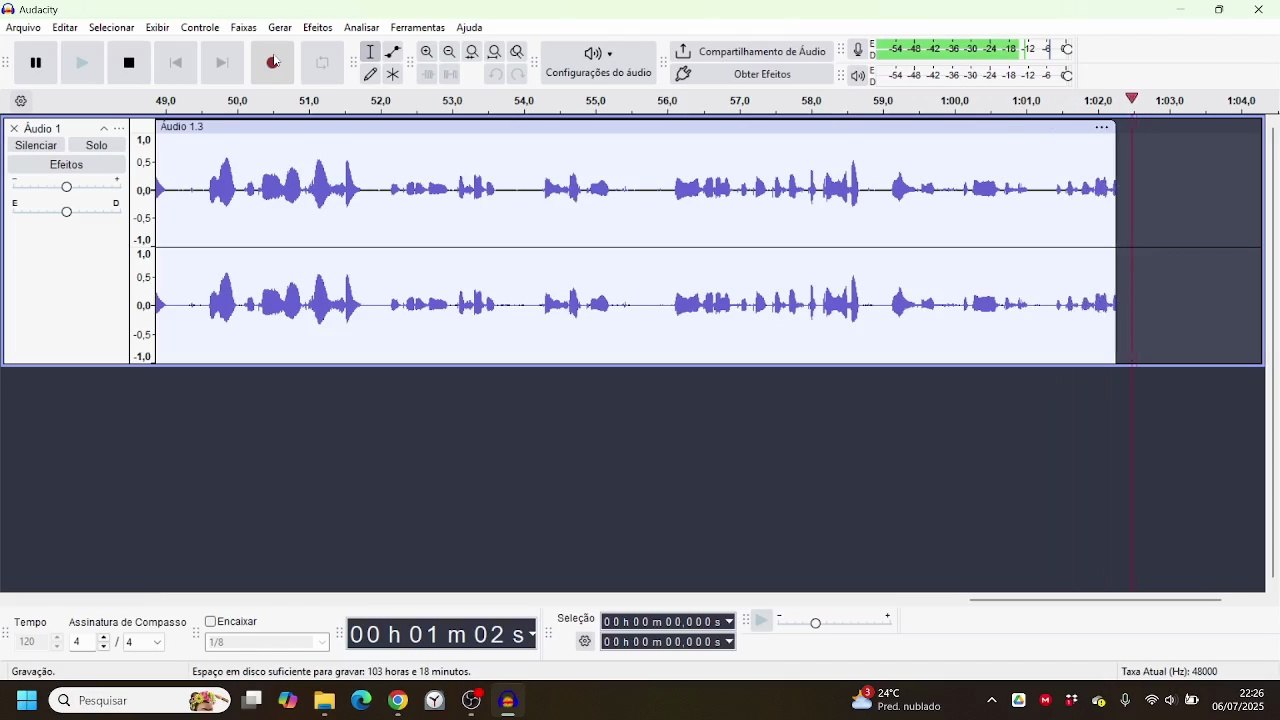
Task: Fit project to width zoom icon
Action: click(494, 52)
